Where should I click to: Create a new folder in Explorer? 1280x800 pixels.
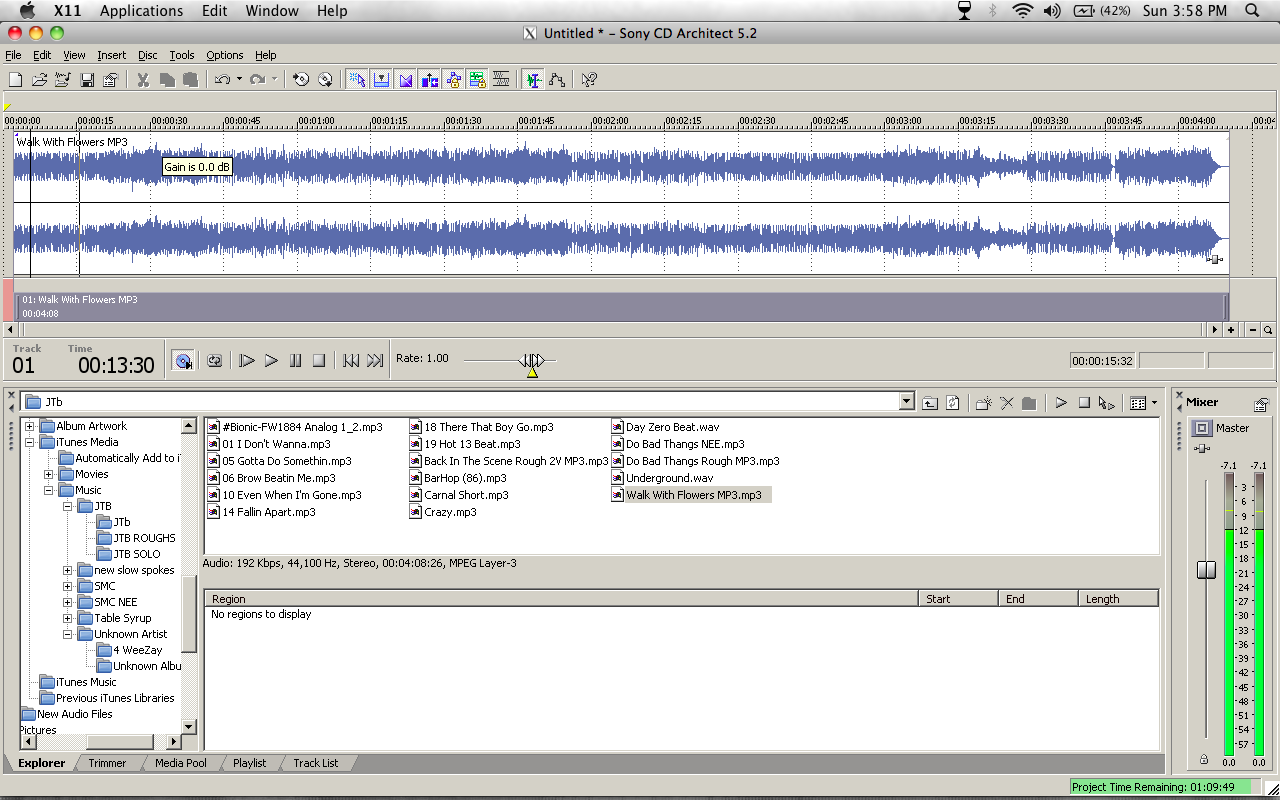coord(984,403)
